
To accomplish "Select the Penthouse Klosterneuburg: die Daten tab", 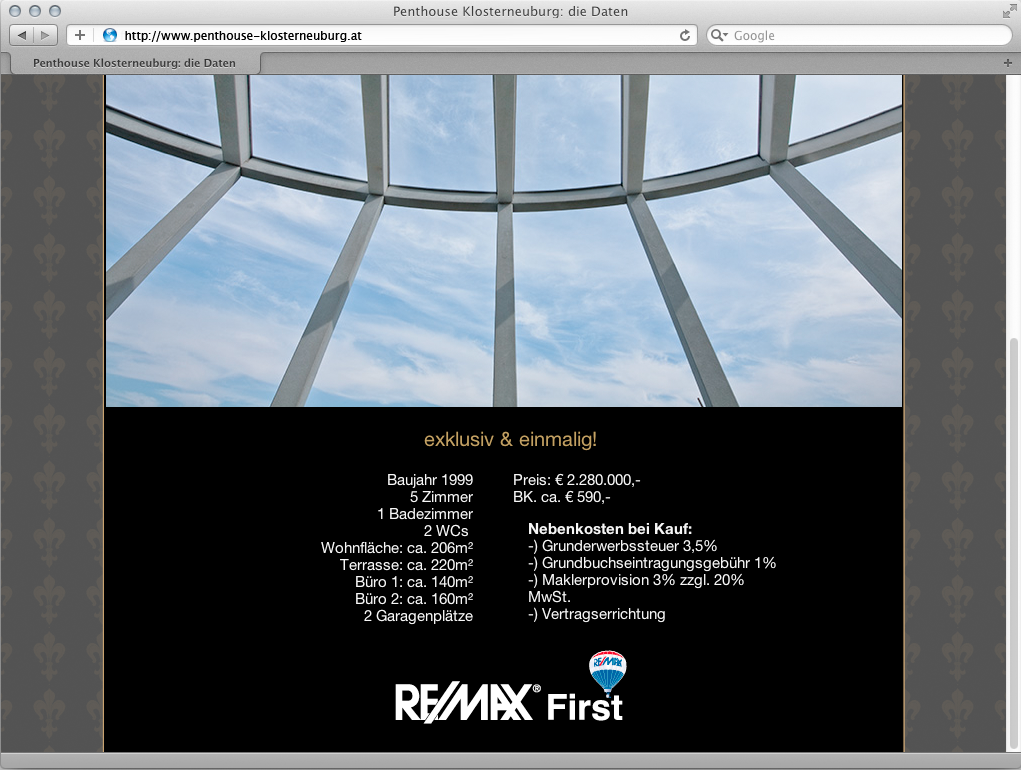I will click(x=134, y=63).
